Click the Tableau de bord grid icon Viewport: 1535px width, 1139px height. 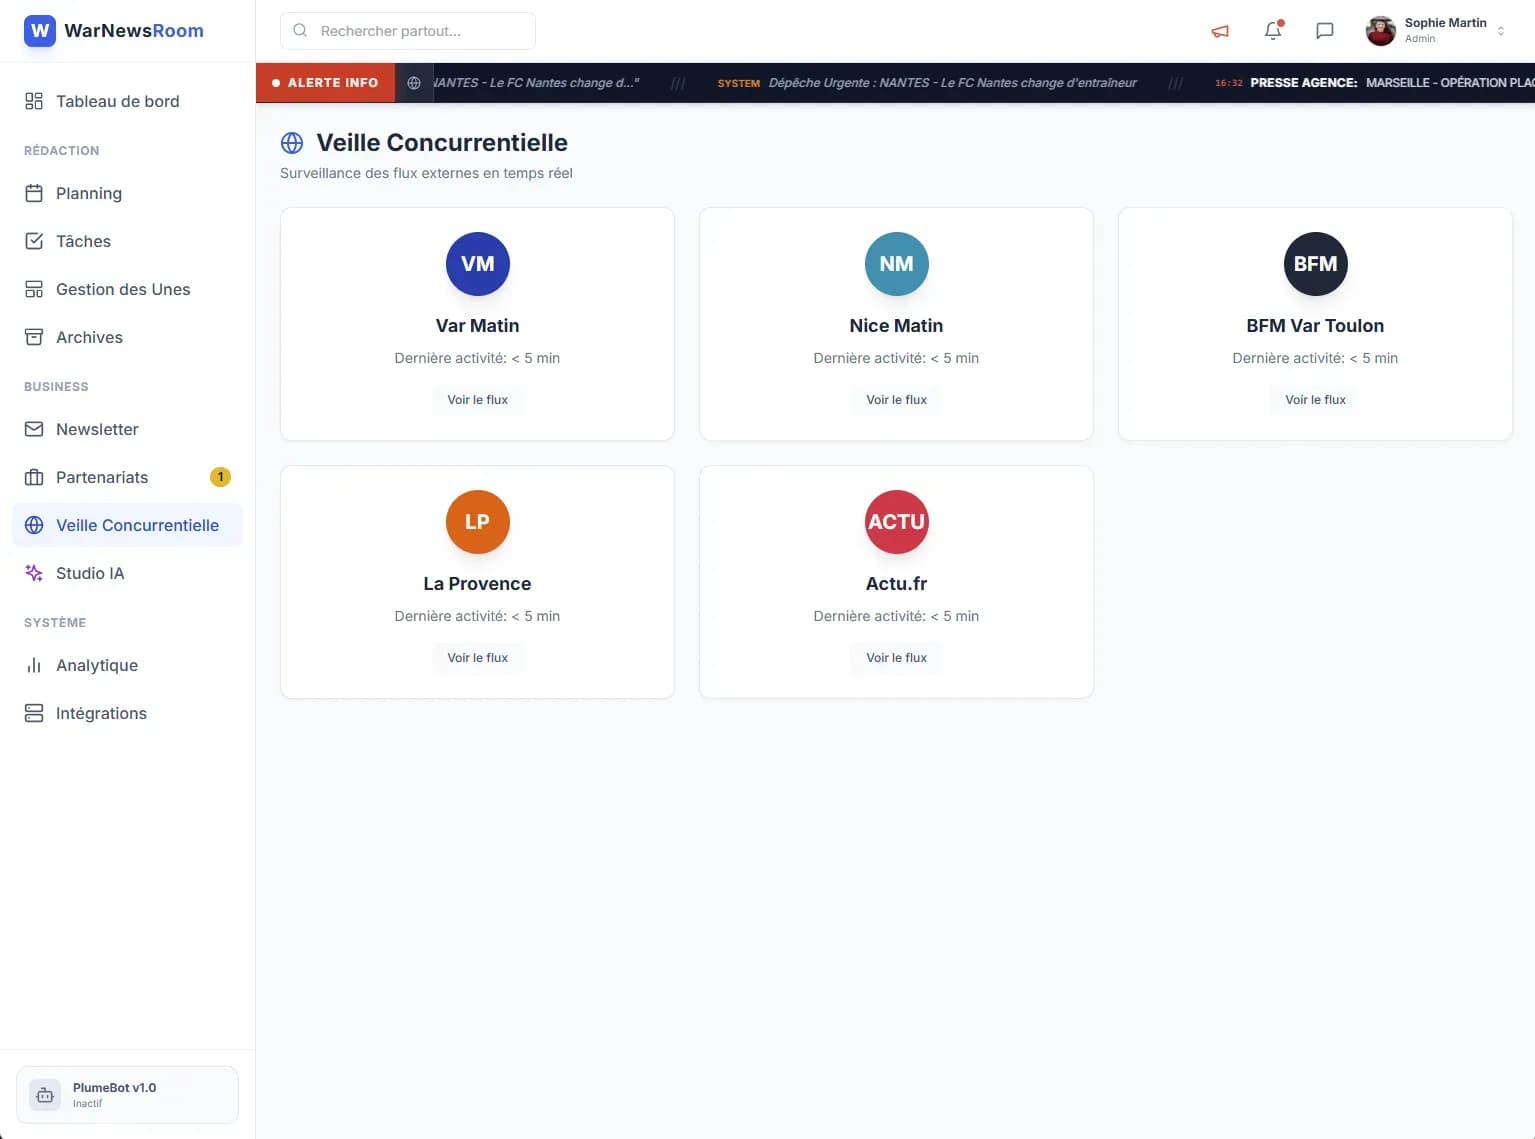(34, 101)
